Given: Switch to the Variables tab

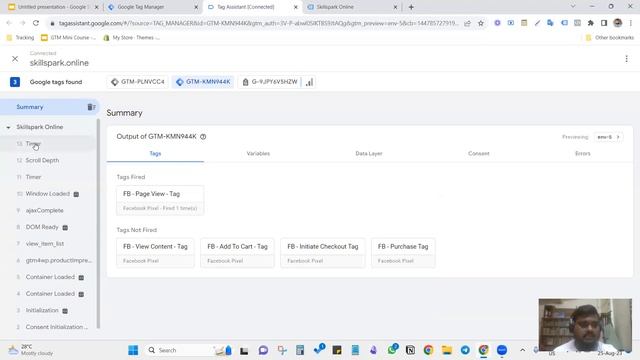Looking at the screenshot, I should point(258,154).
